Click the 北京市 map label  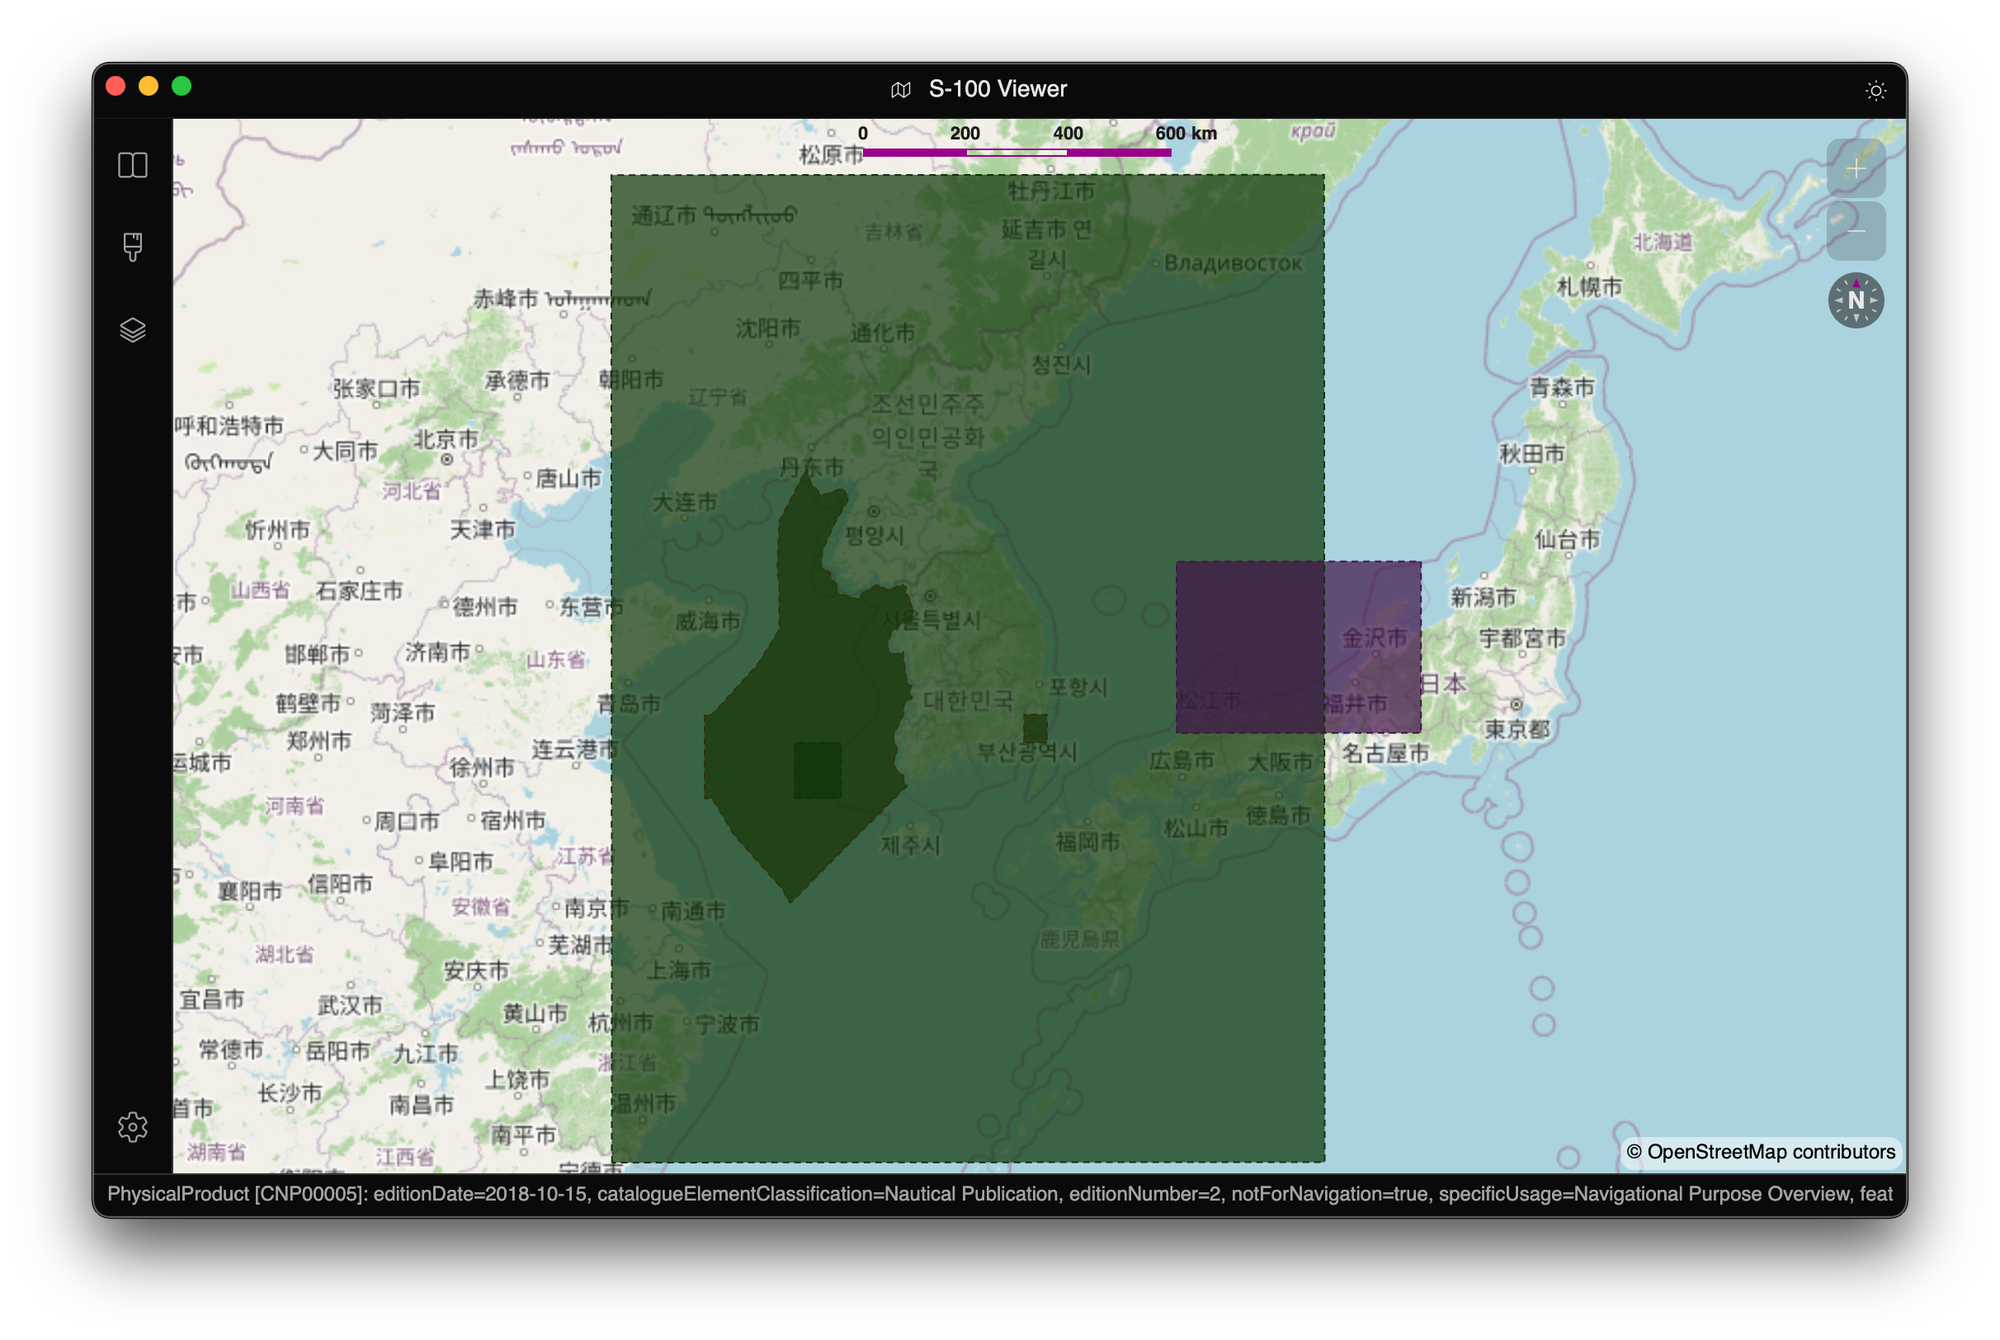point(446,439)
